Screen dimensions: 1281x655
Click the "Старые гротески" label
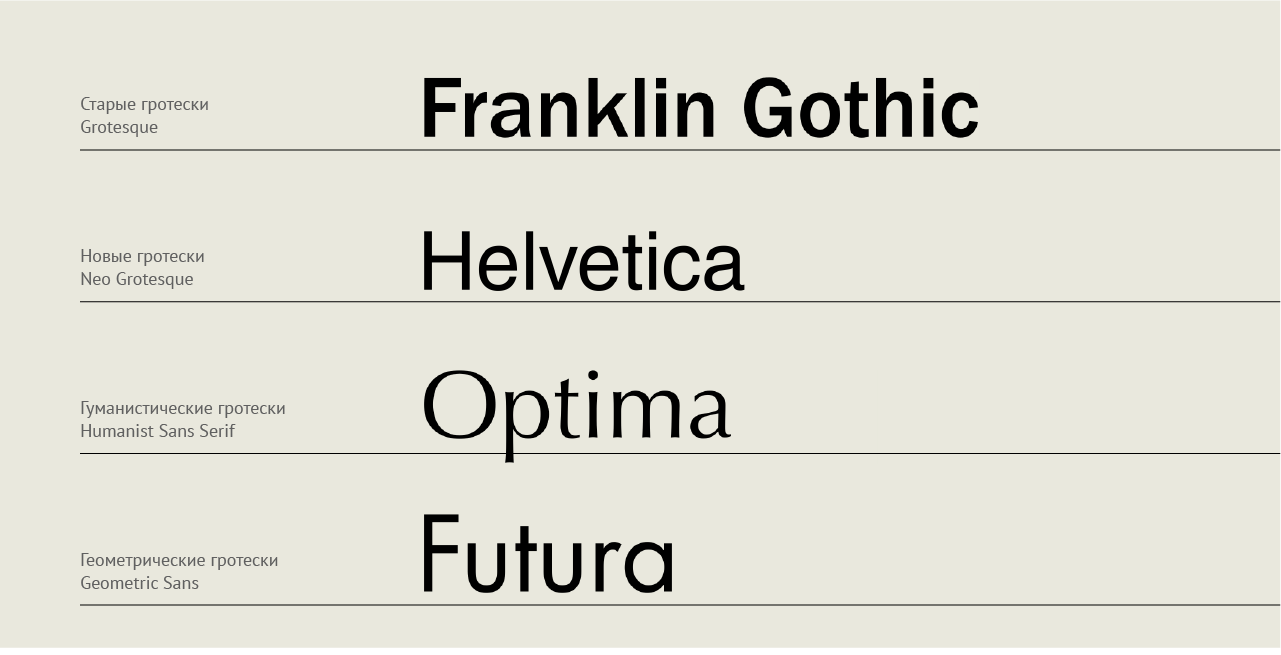[145, 104]
